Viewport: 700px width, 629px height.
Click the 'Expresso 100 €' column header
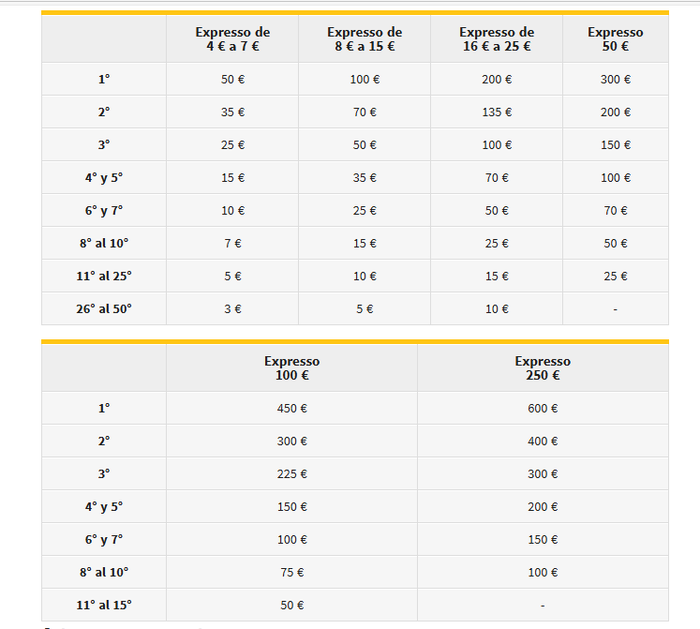pyautogui.click(x=292, y=368)
